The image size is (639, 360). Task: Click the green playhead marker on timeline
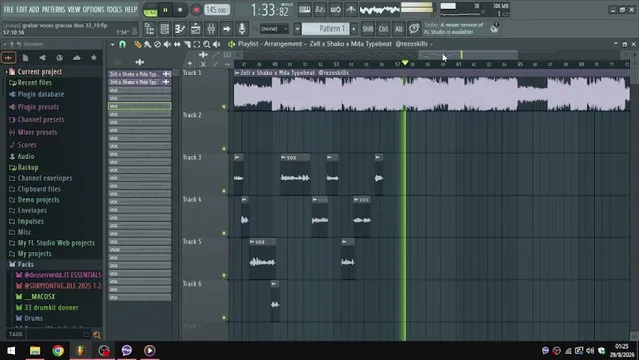tap(405, 63)
